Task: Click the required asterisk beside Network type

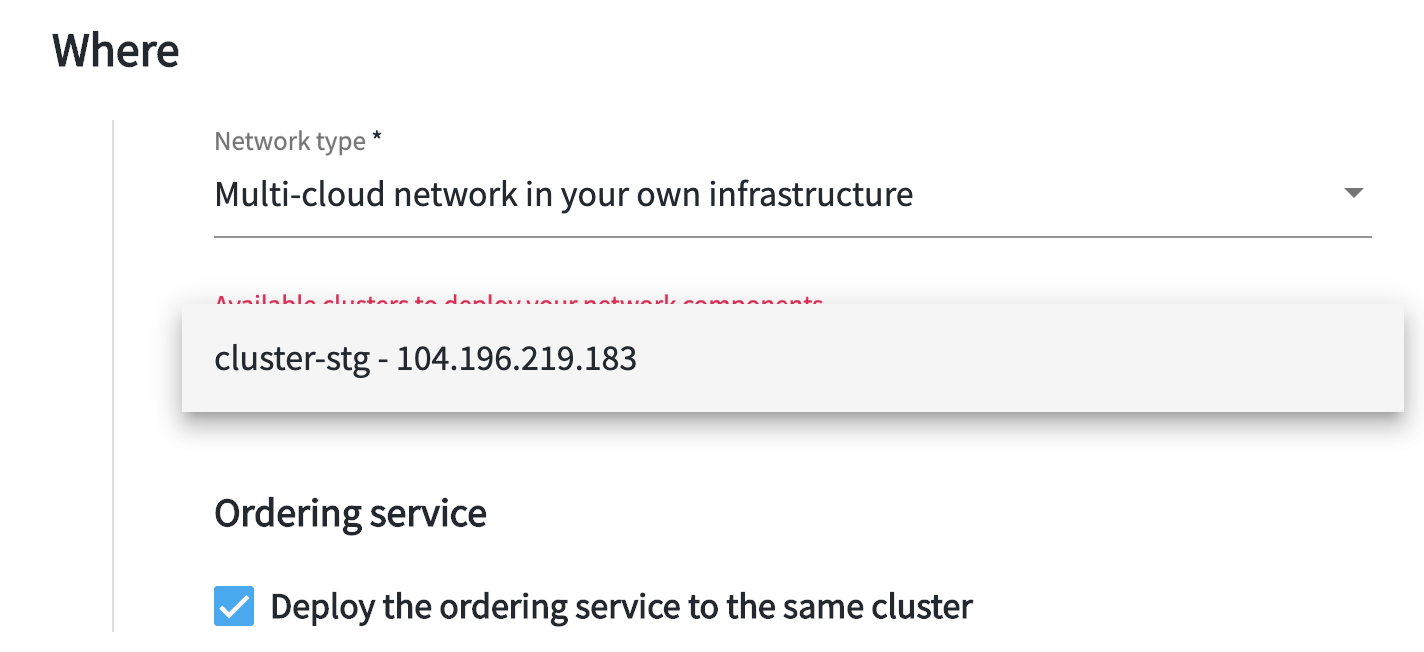Action: (x=377, y=138)
